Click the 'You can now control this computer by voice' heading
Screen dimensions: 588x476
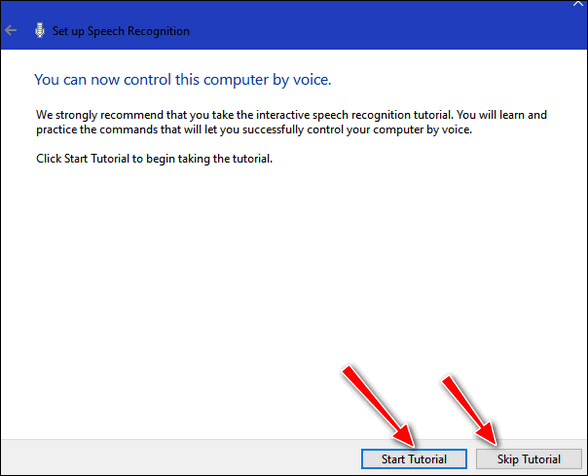pyautogui.click(x=183, y=80)
